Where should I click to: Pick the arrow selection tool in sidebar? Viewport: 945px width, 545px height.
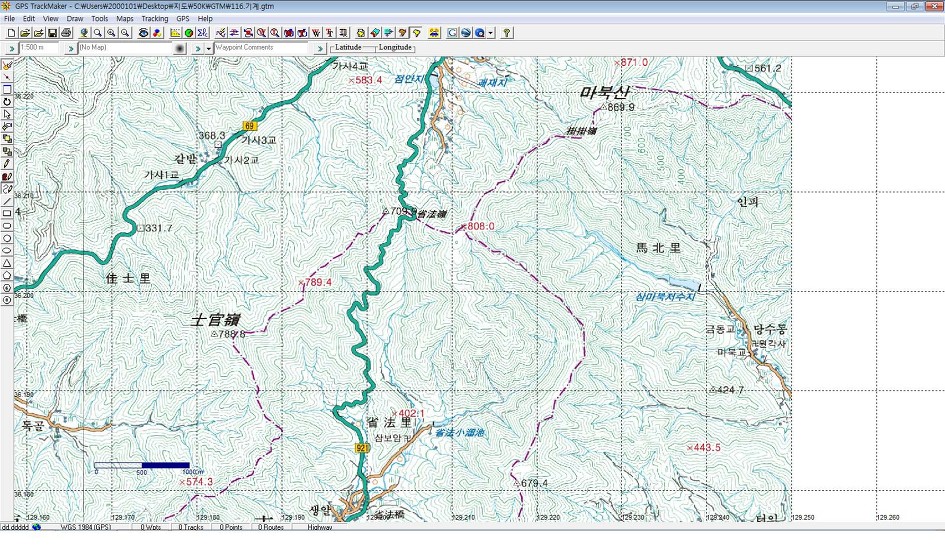pos(7,115)
